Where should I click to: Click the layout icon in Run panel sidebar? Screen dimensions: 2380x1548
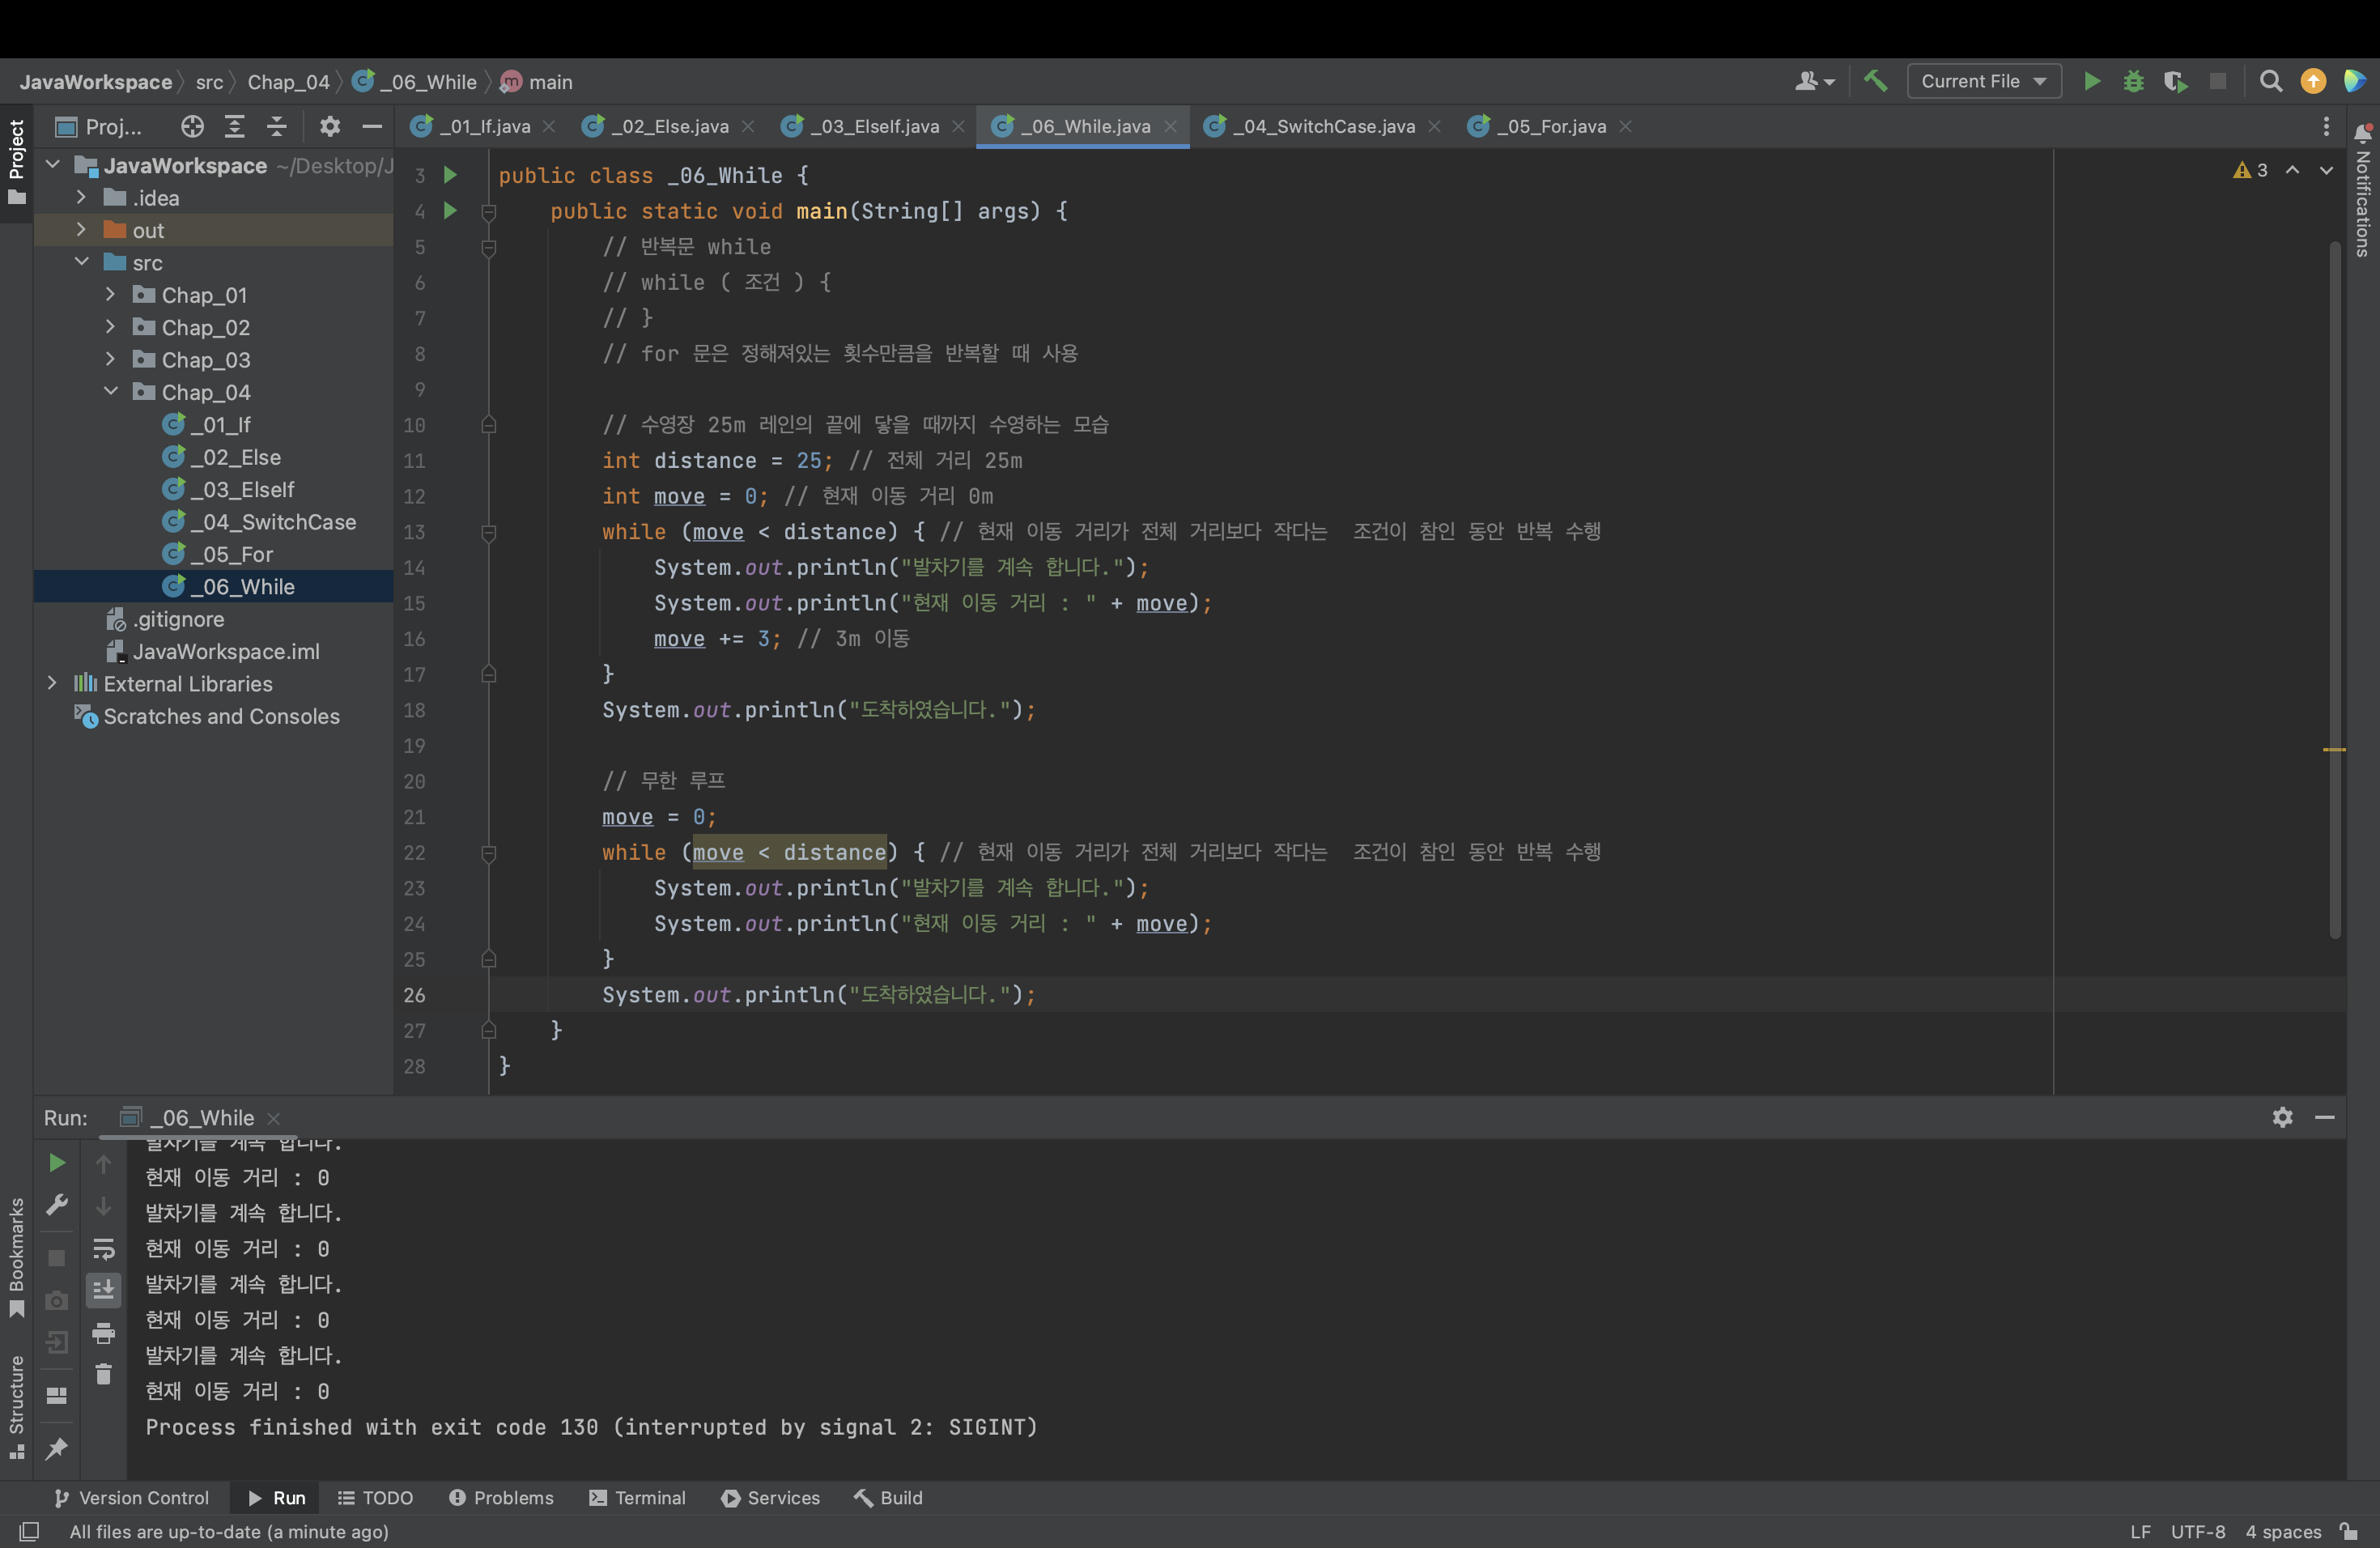(57, 1395)
